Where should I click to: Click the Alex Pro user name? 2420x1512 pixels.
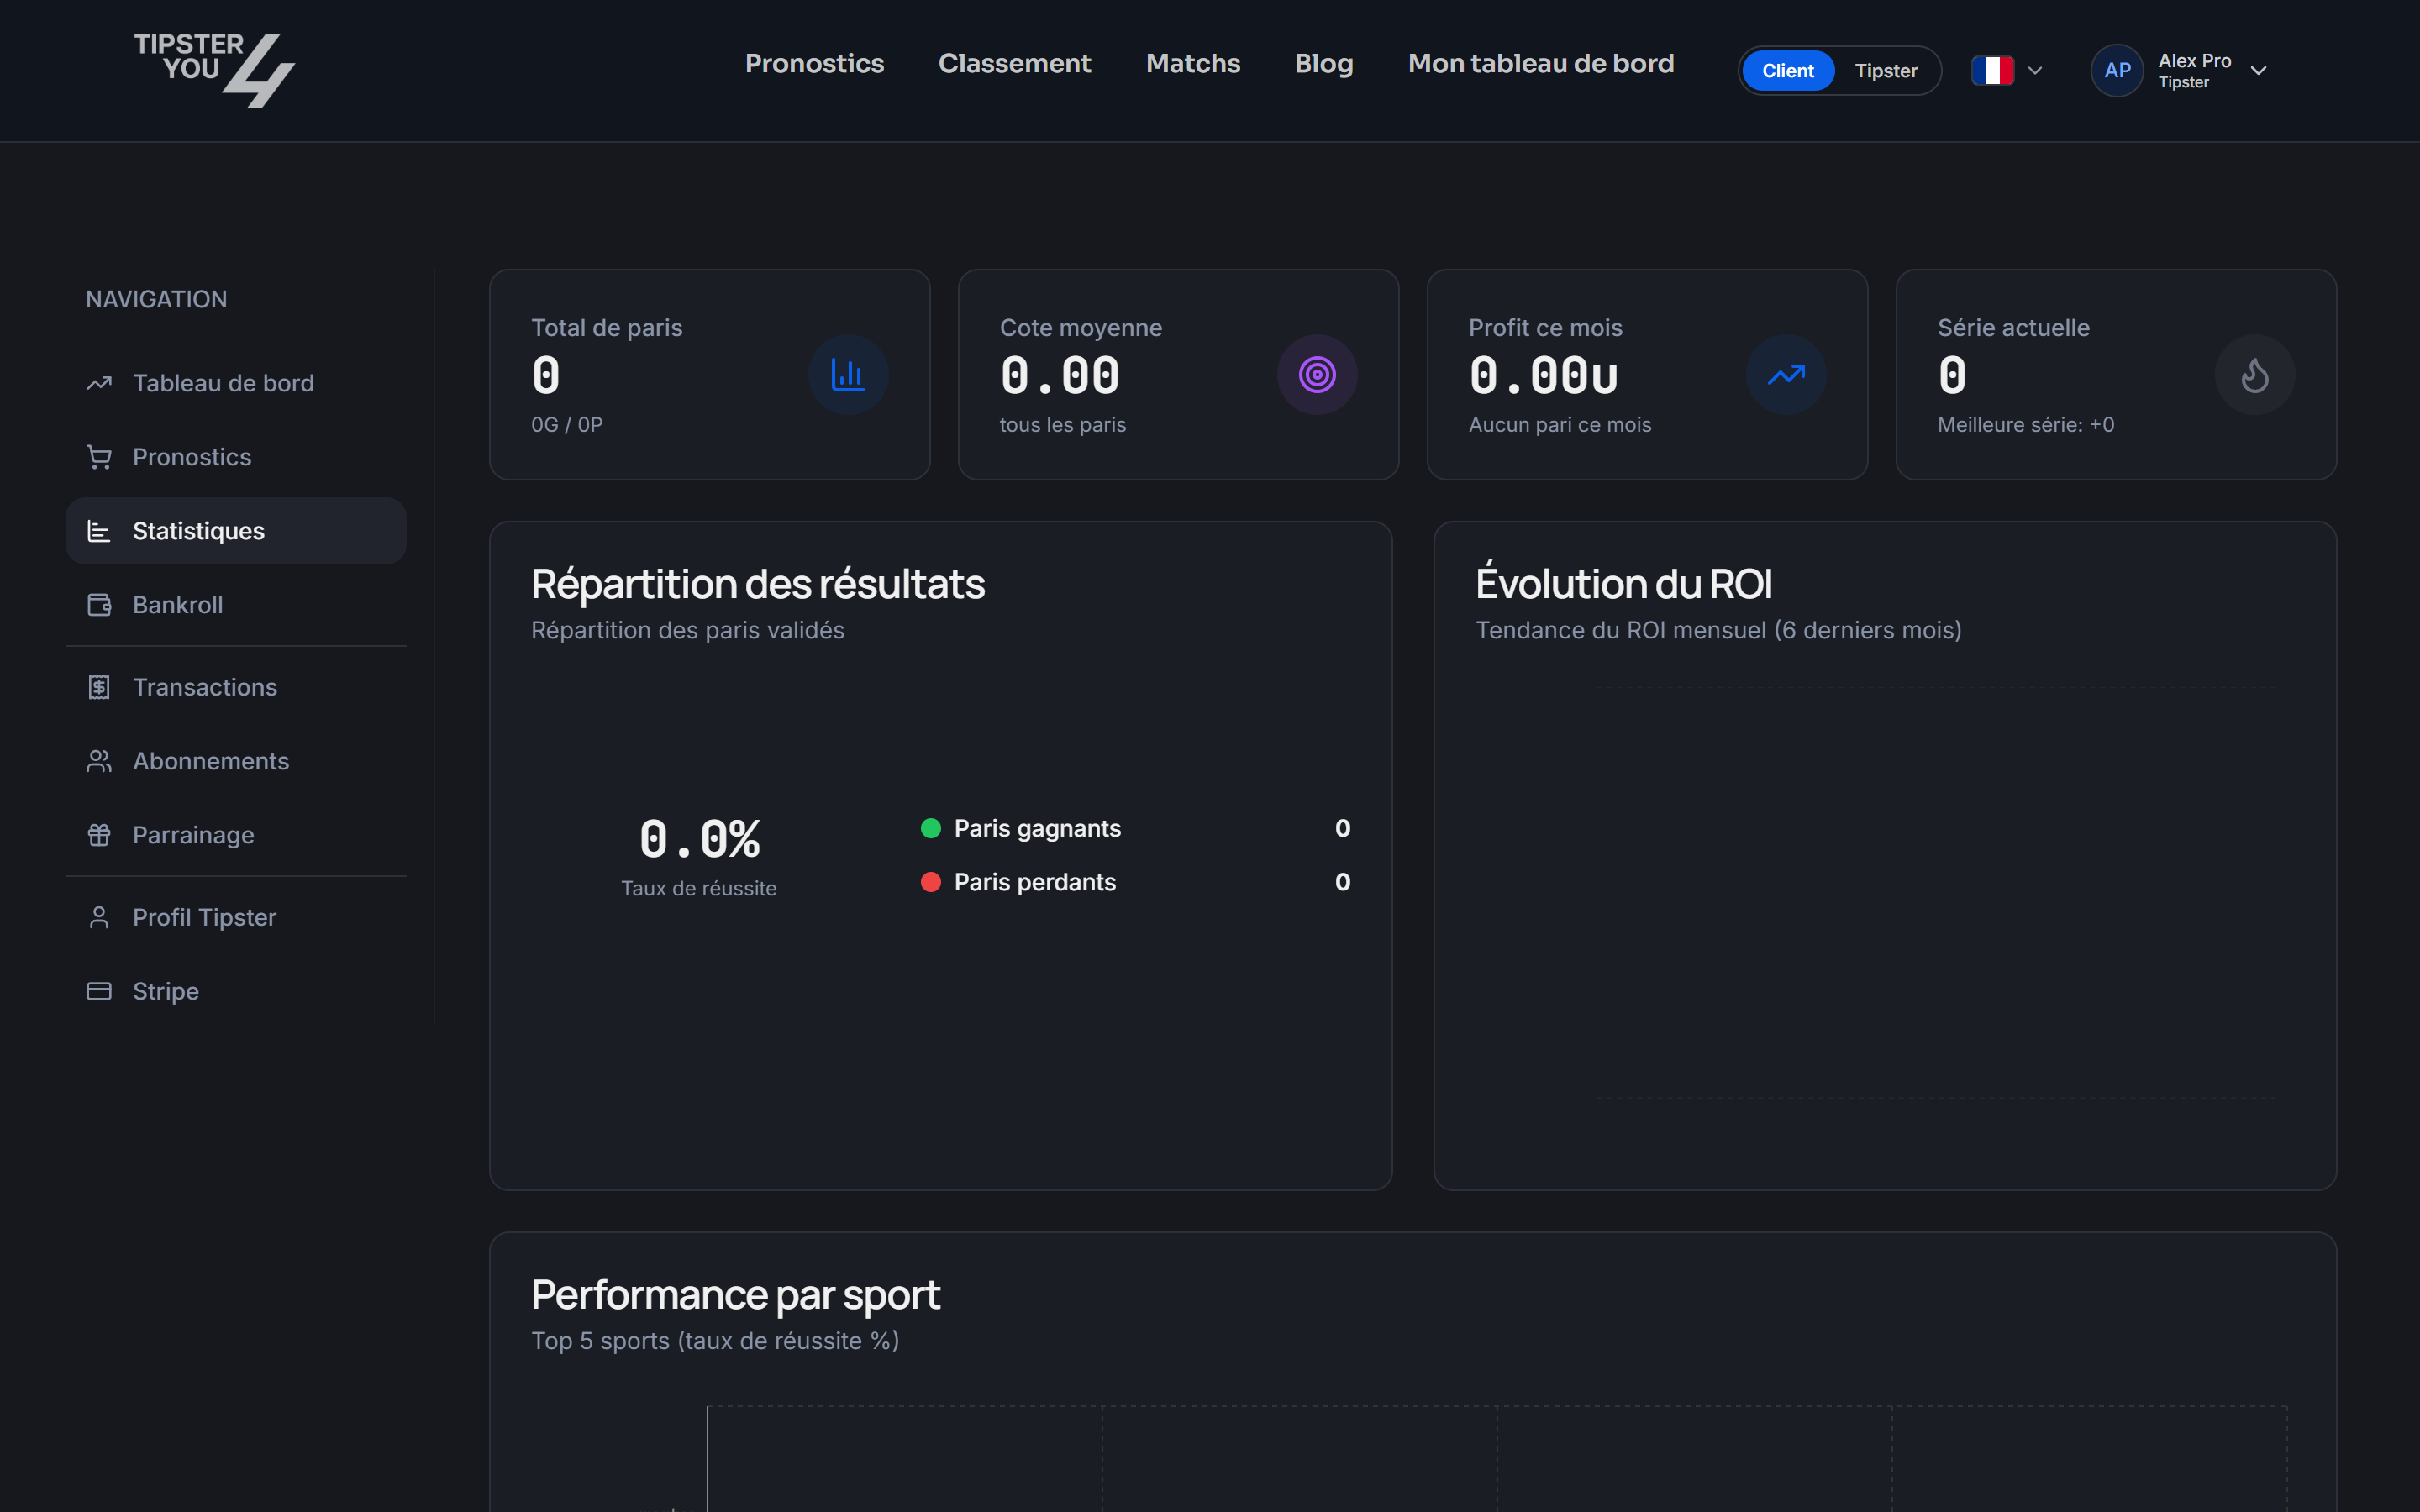2195,60
